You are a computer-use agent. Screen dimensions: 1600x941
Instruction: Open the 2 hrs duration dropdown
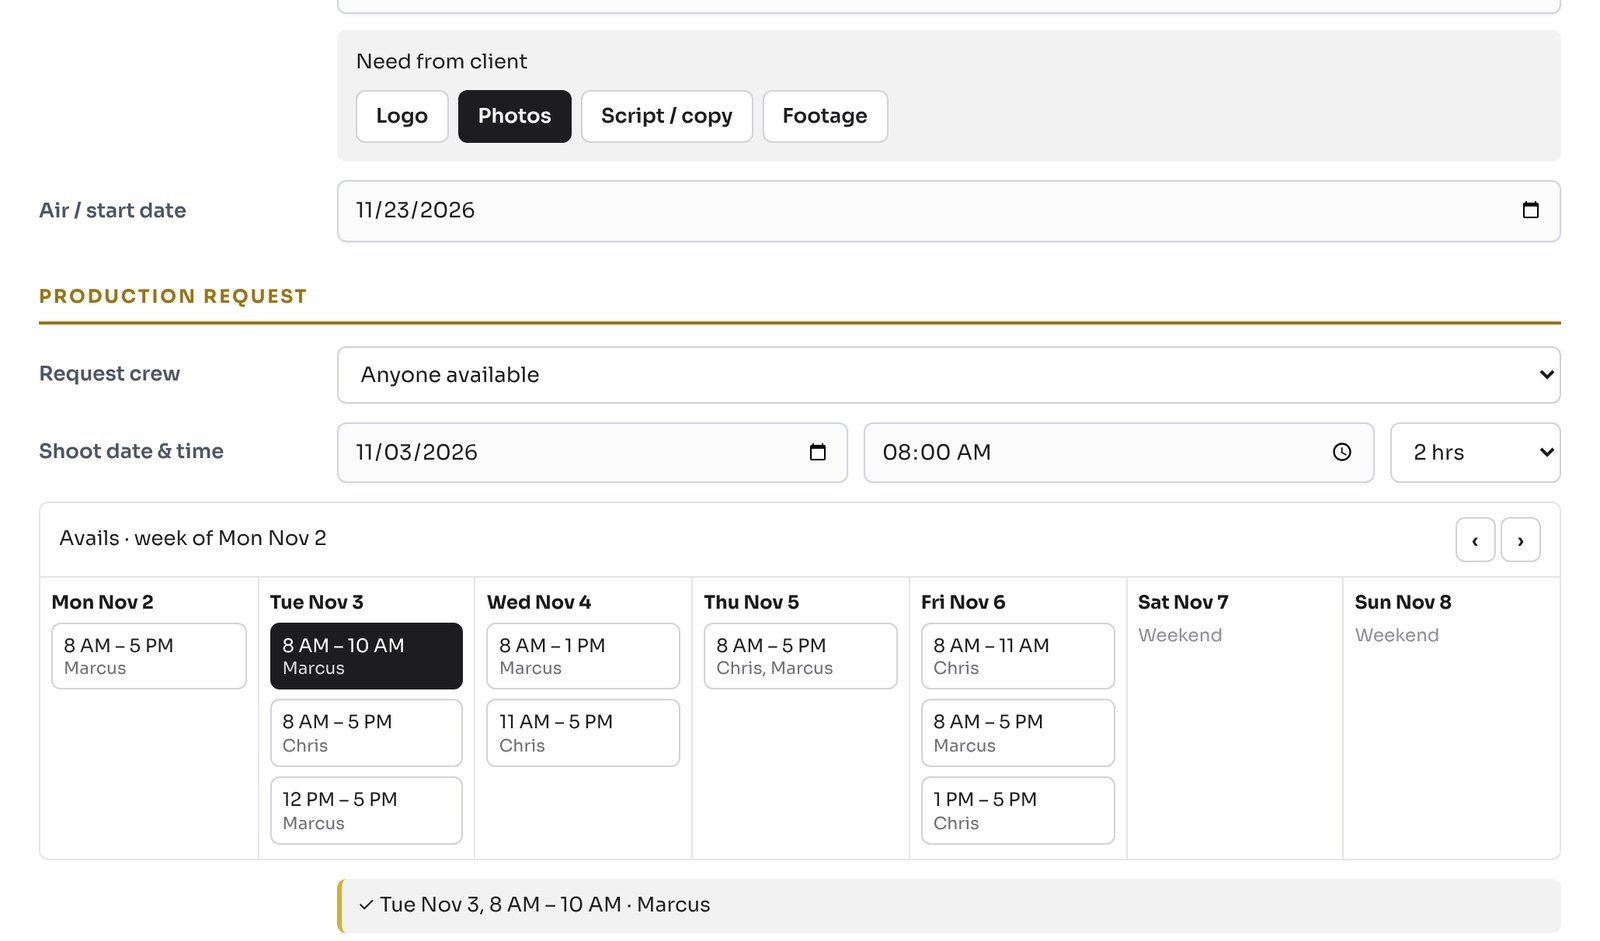[x=1475, y=452]
